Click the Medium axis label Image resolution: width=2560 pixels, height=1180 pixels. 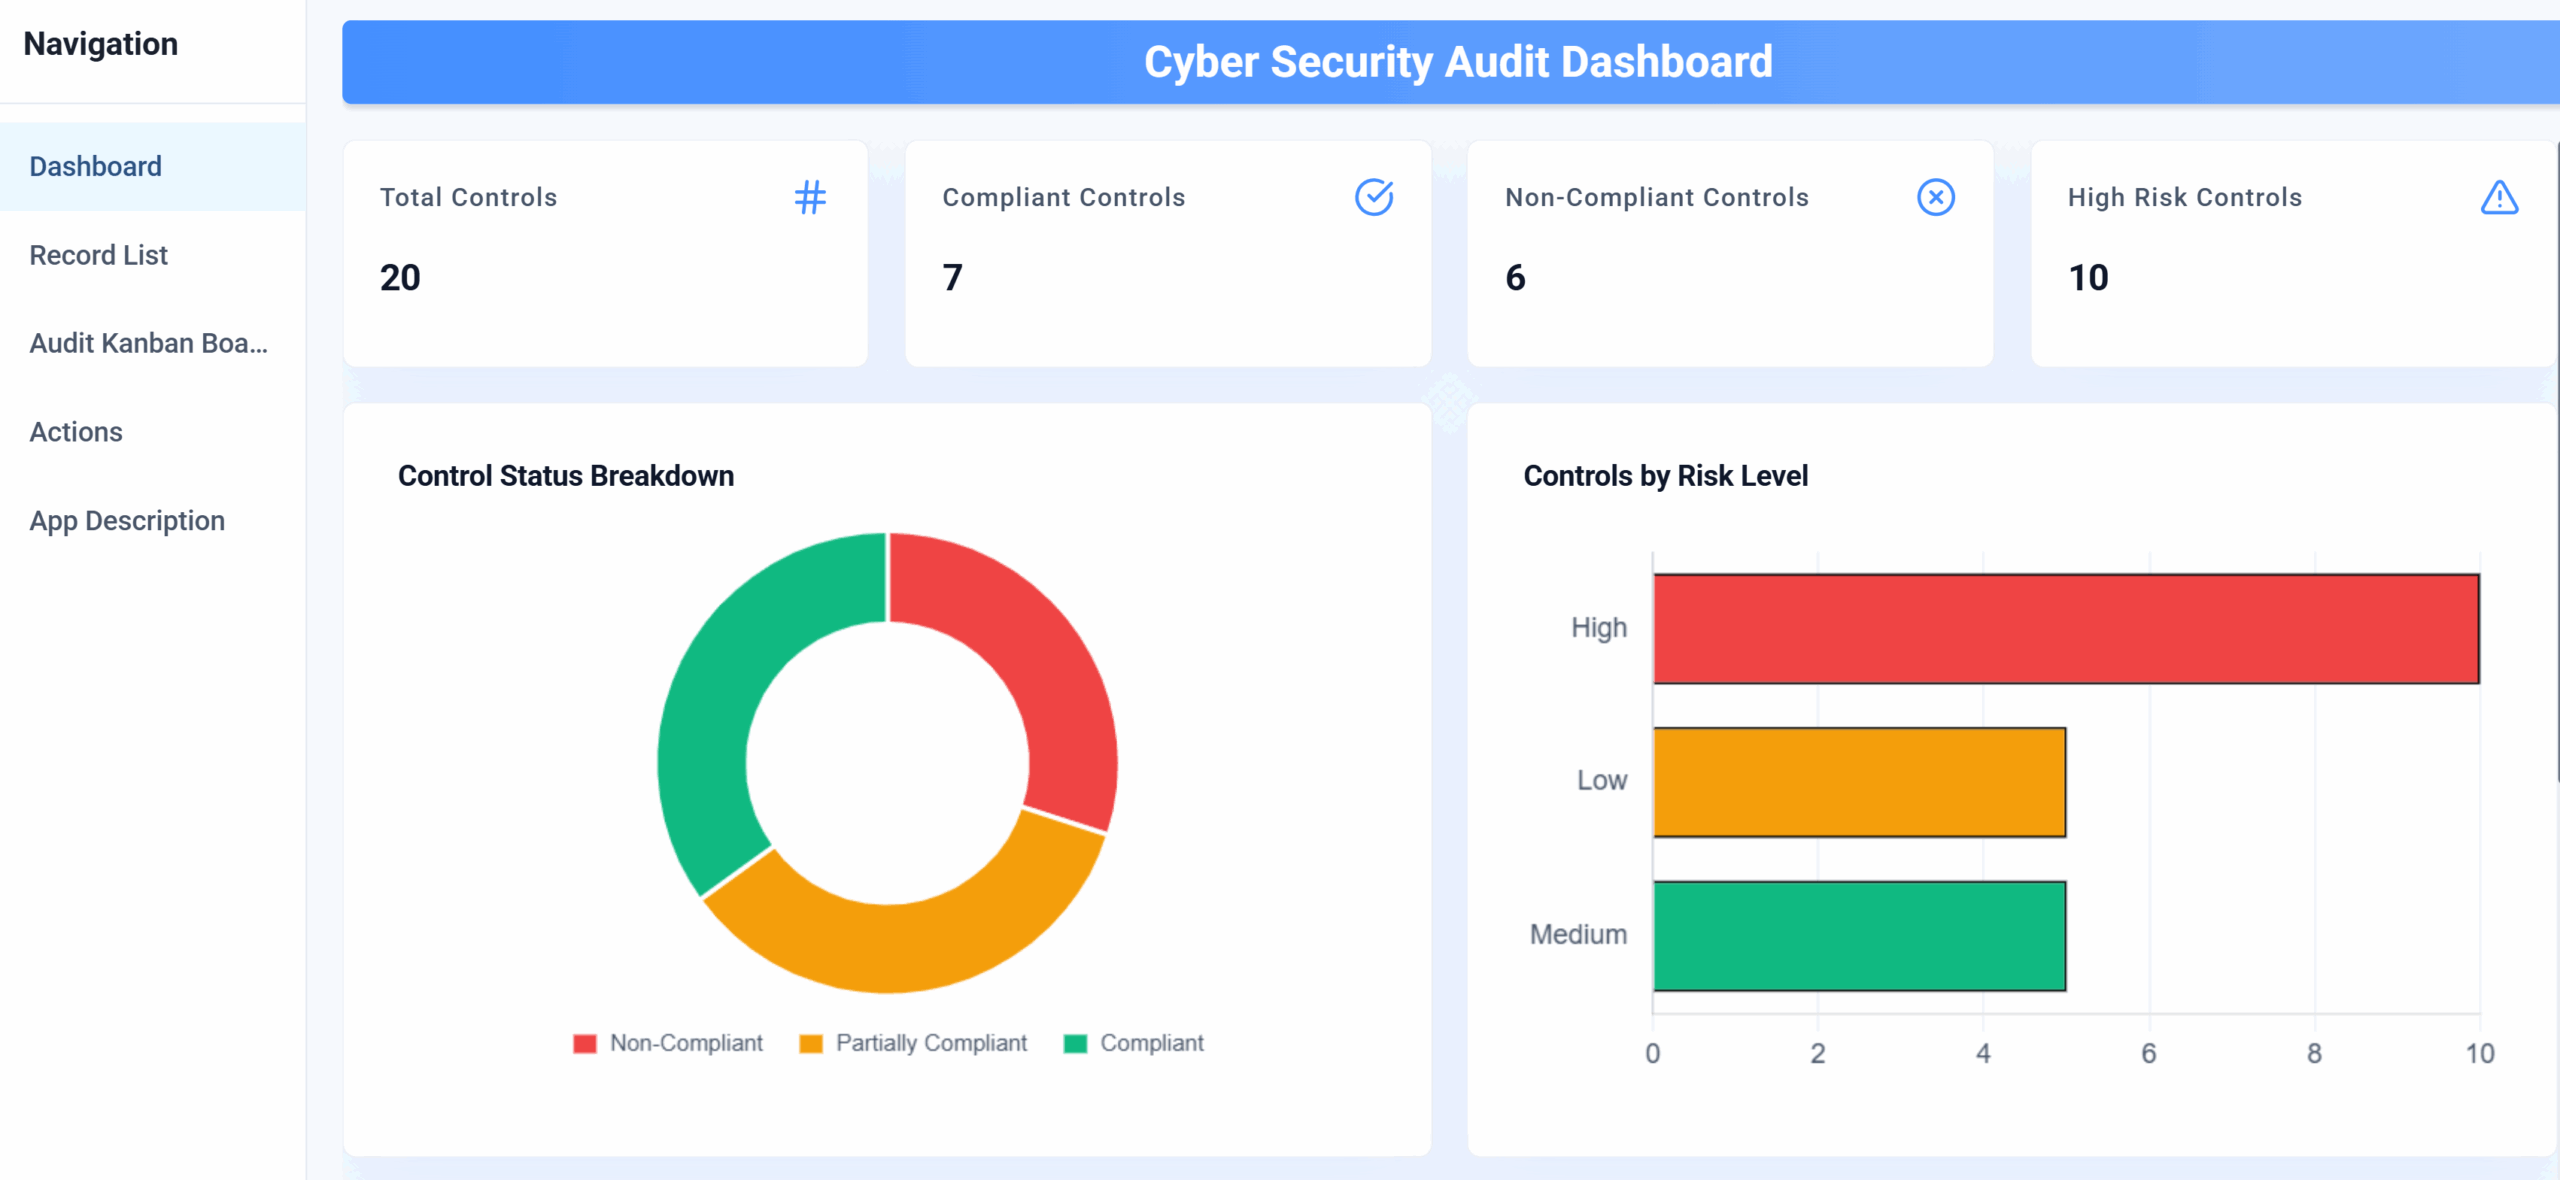[x=1578, y=934]
